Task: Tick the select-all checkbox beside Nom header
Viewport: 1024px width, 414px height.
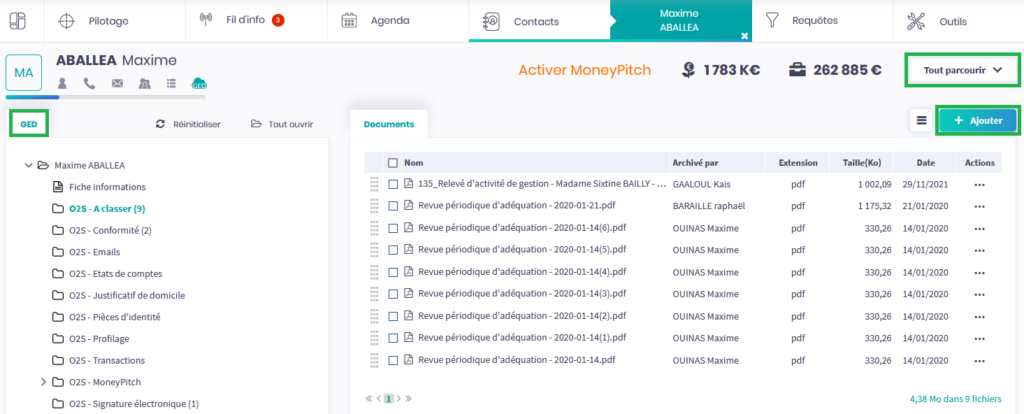Action: 393,163
